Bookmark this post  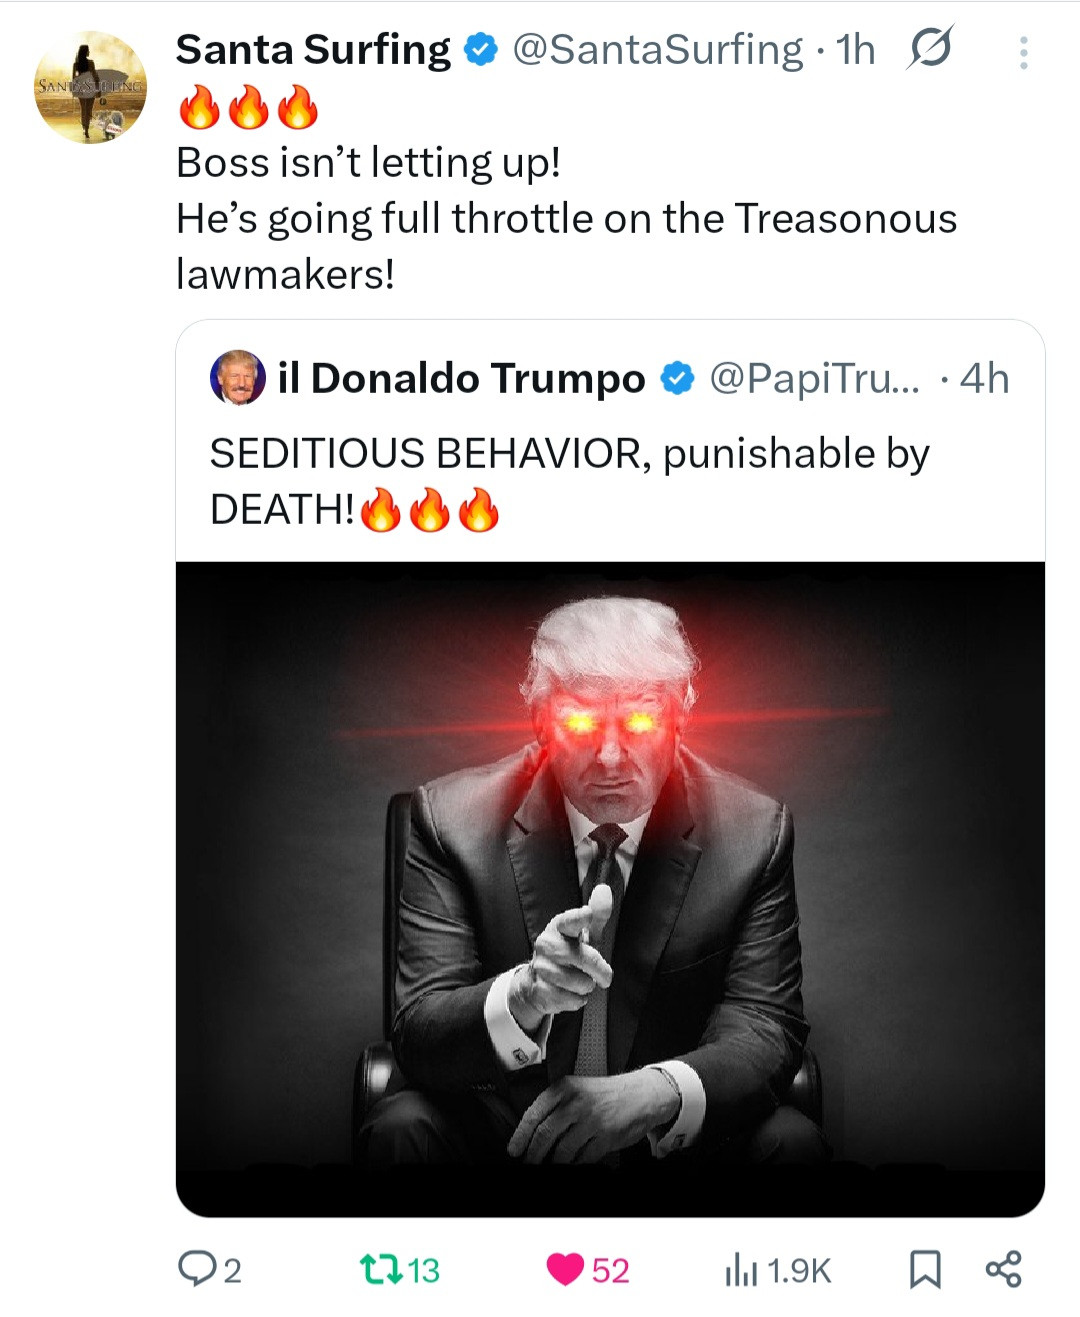[925, 1269]
